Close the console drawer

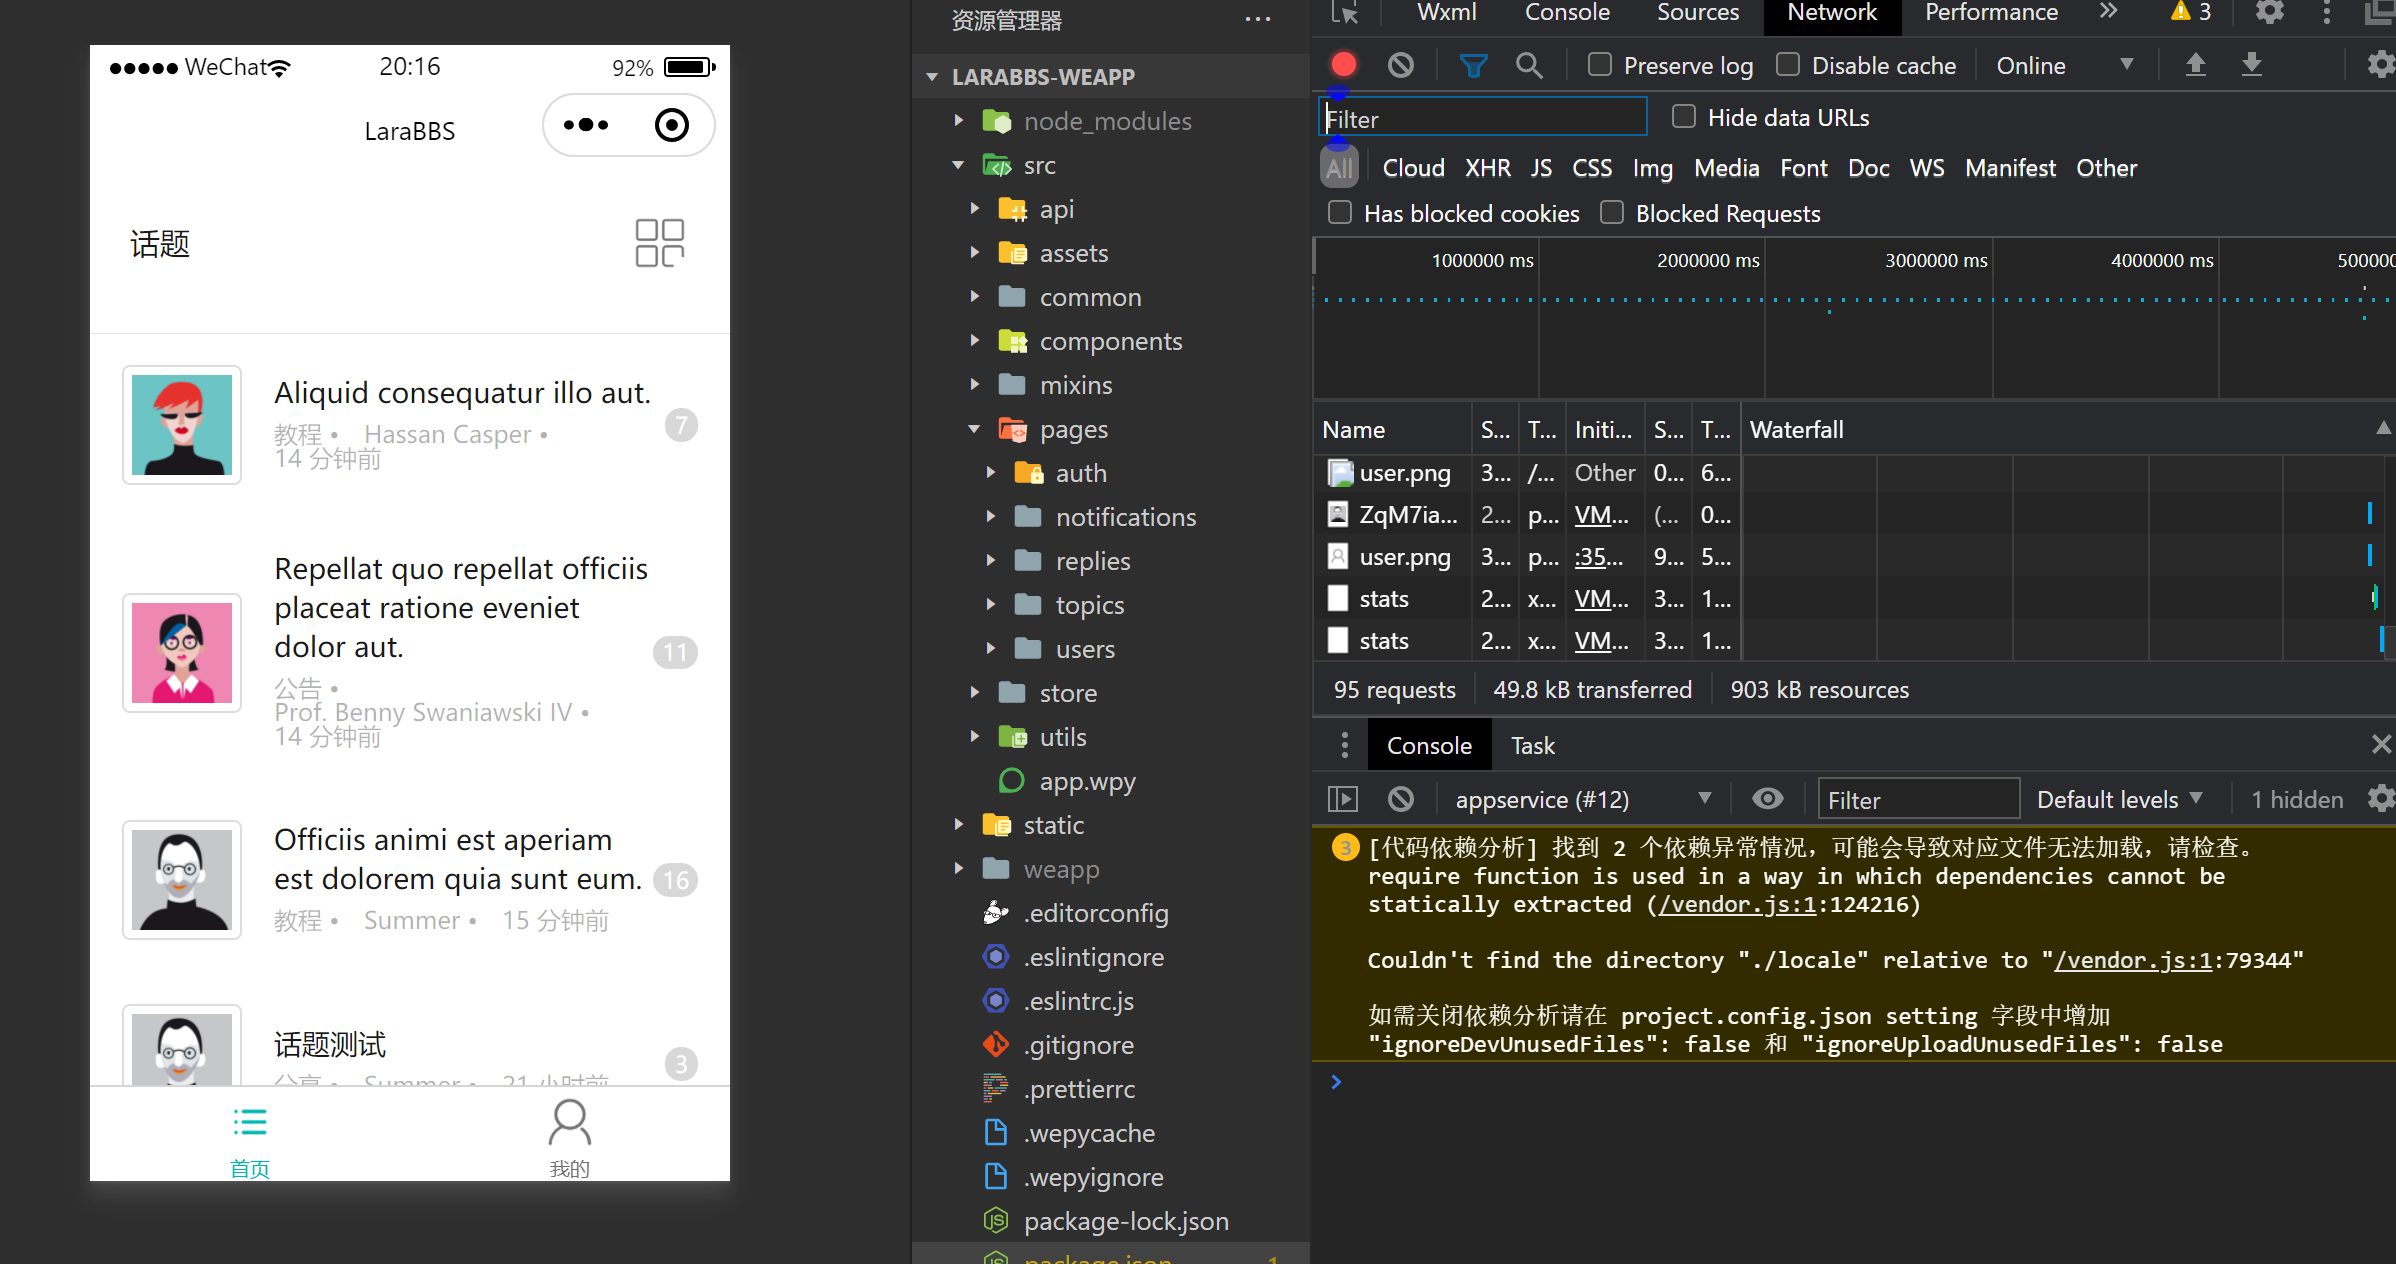(x=2381, y=745)
